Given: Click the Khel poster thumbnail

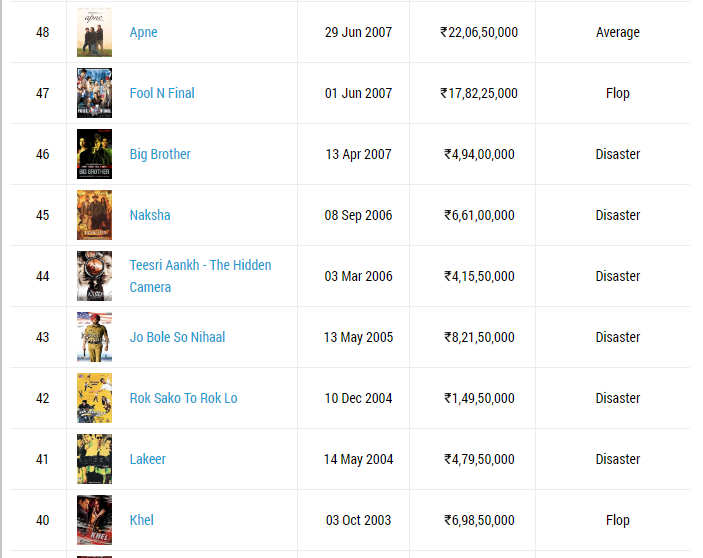Looking at the screenshot, I should coord(94,520).
